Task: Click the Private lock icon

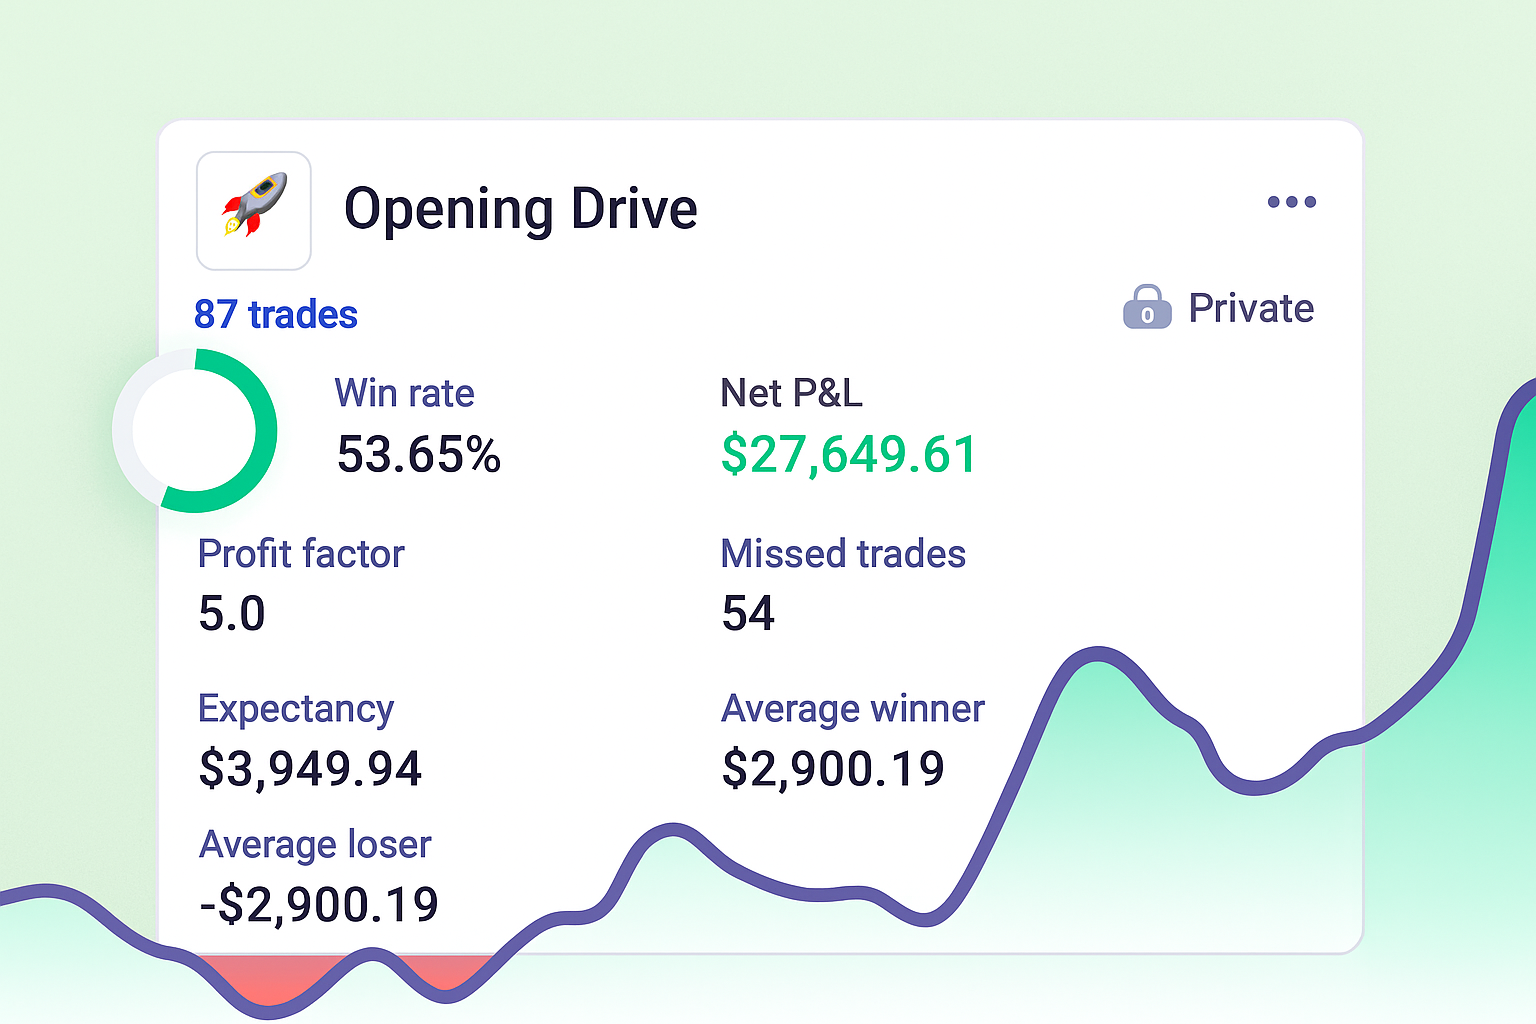Action: [x=1147, y=308]
